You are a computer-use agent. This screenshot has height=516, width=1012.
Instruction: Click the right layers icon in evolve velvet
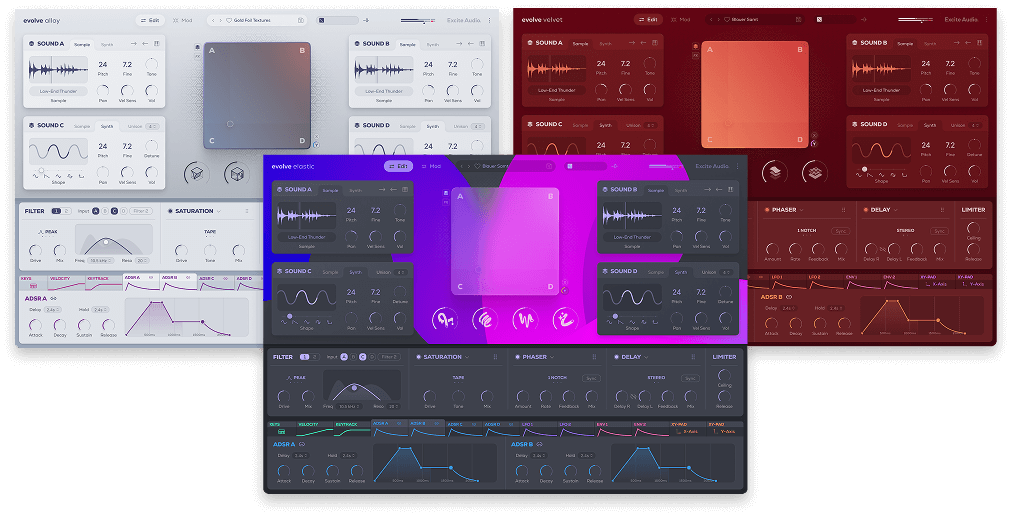[x=811, y=173]
